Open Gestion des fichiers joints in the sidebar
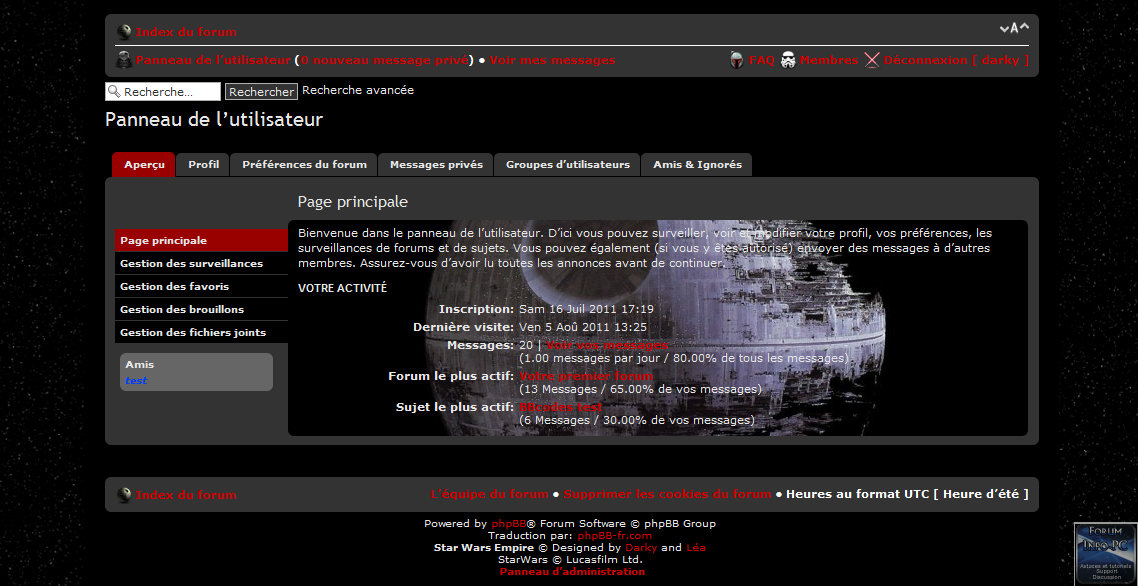Image resolution: width=1138 pixels, height=586 pixels. [x=201, y=333]
